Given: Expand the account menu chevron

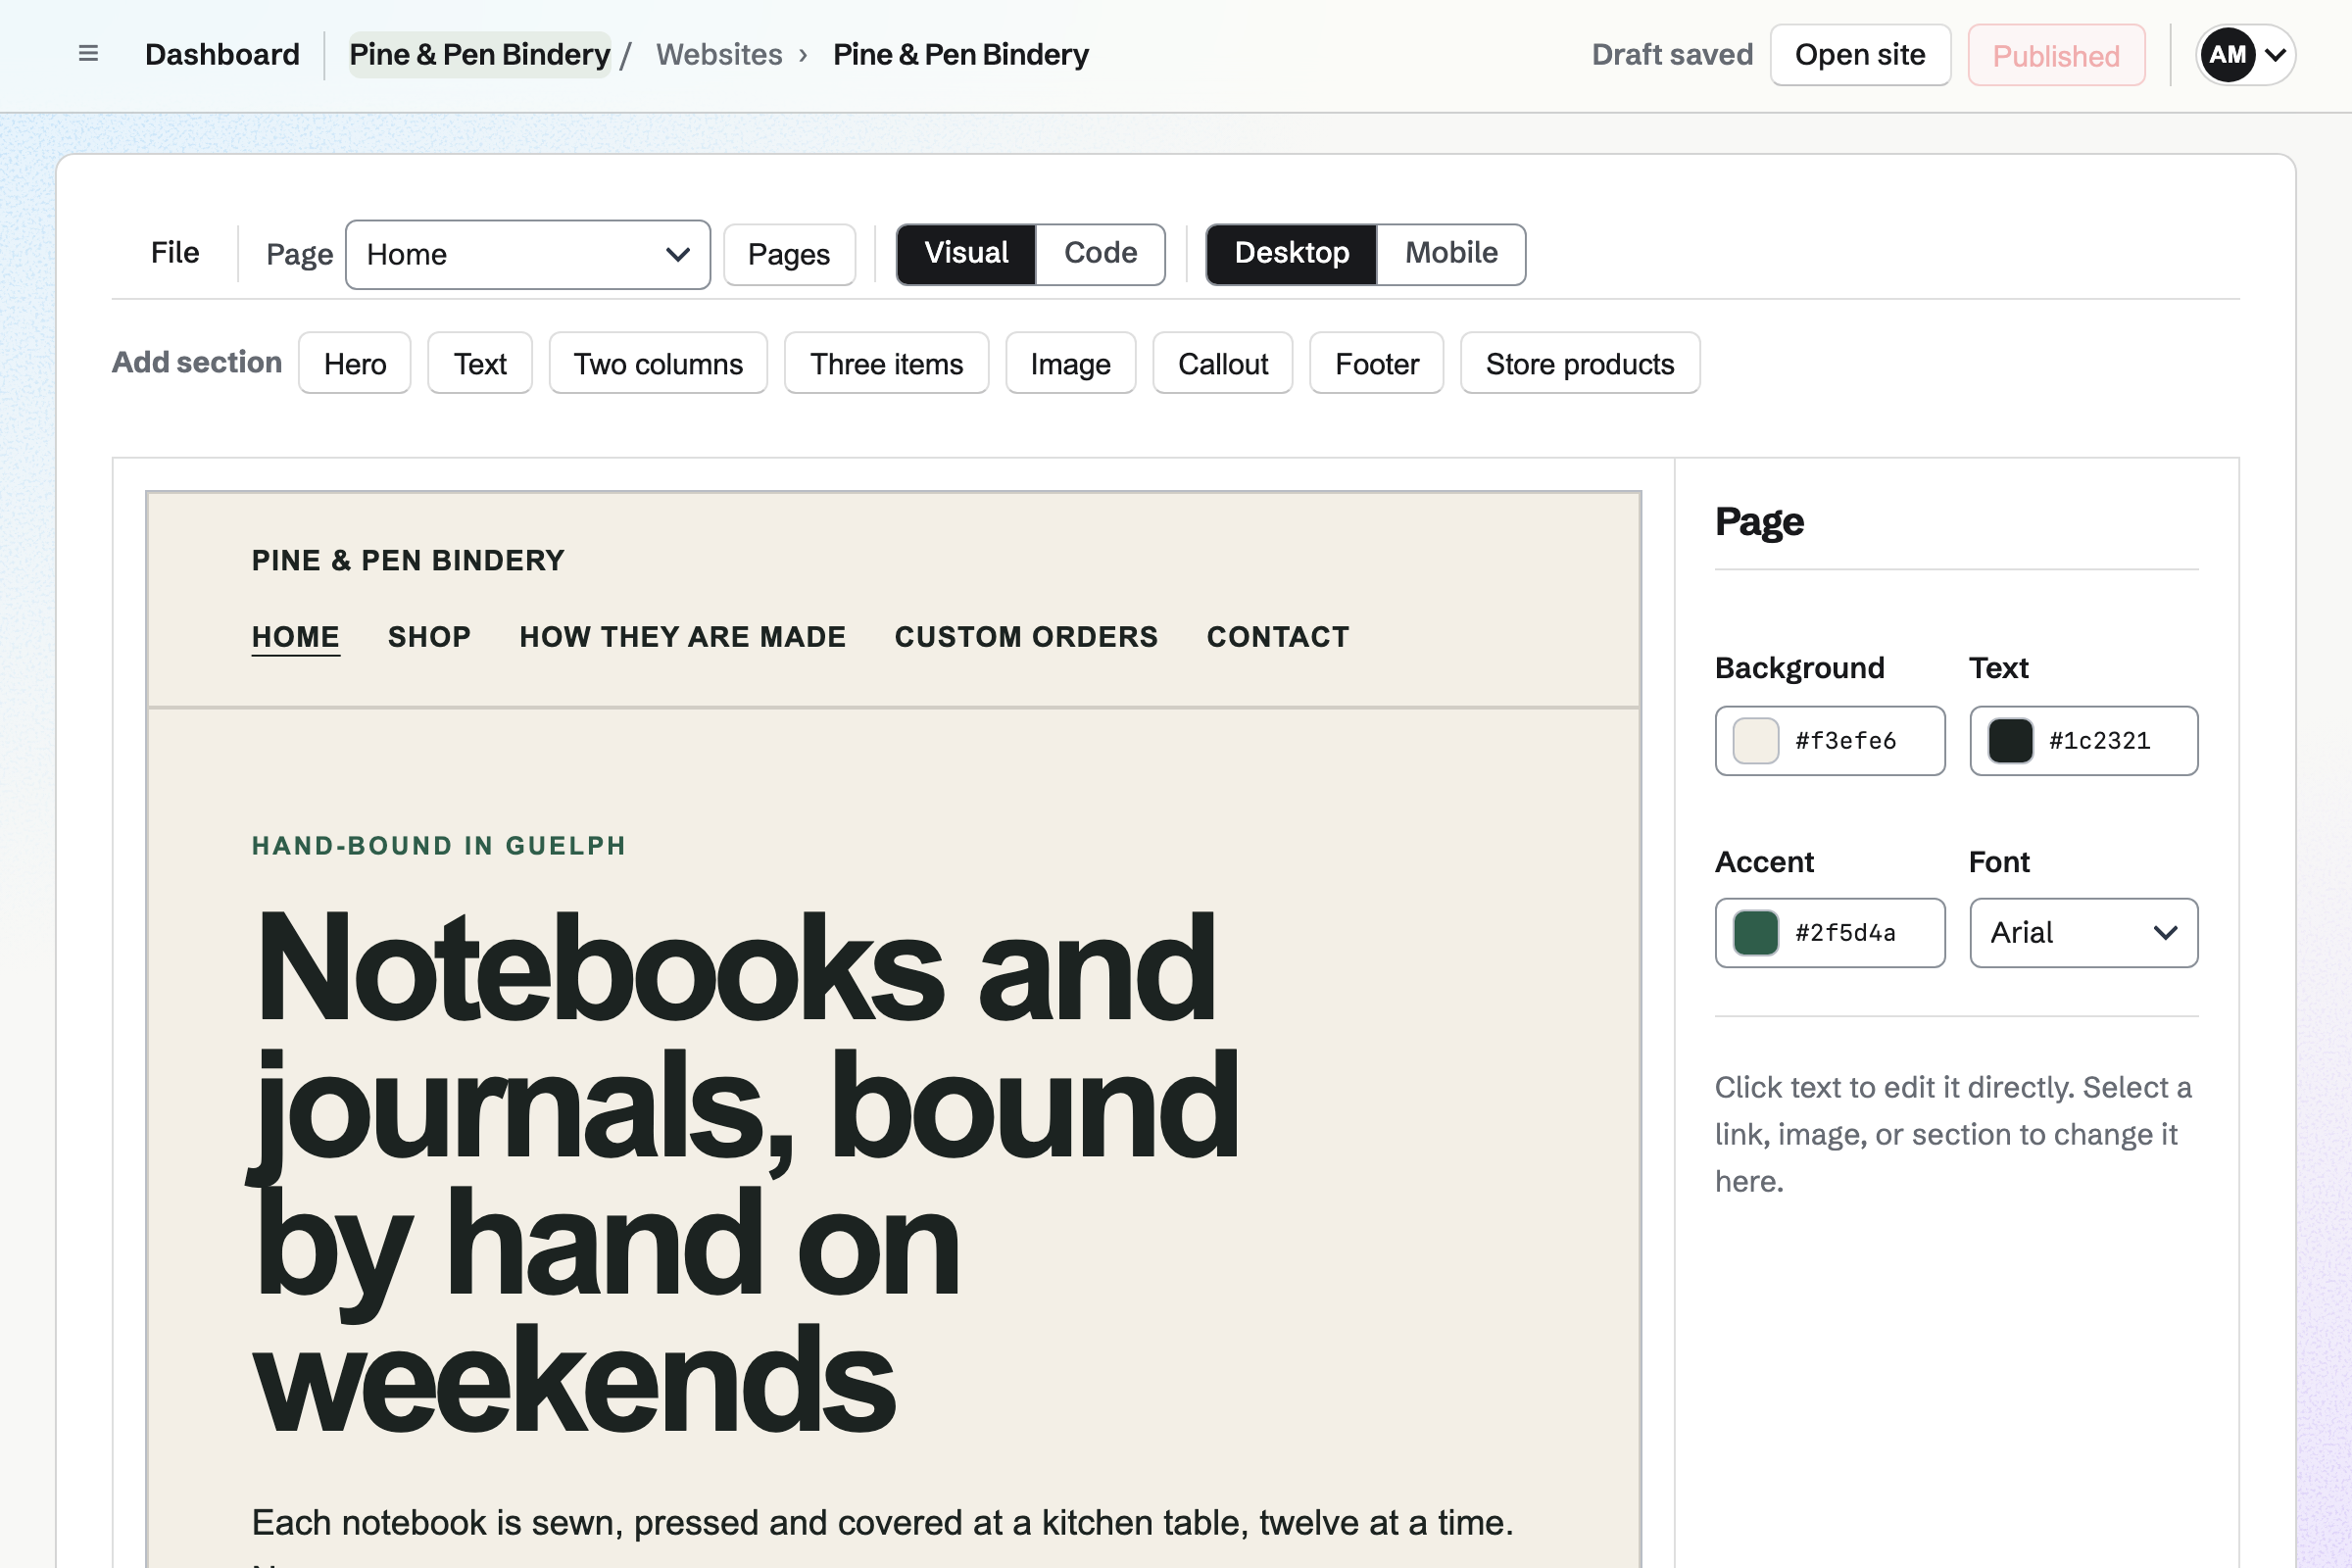Looking at the screenshot, I should coord(2275,55).
